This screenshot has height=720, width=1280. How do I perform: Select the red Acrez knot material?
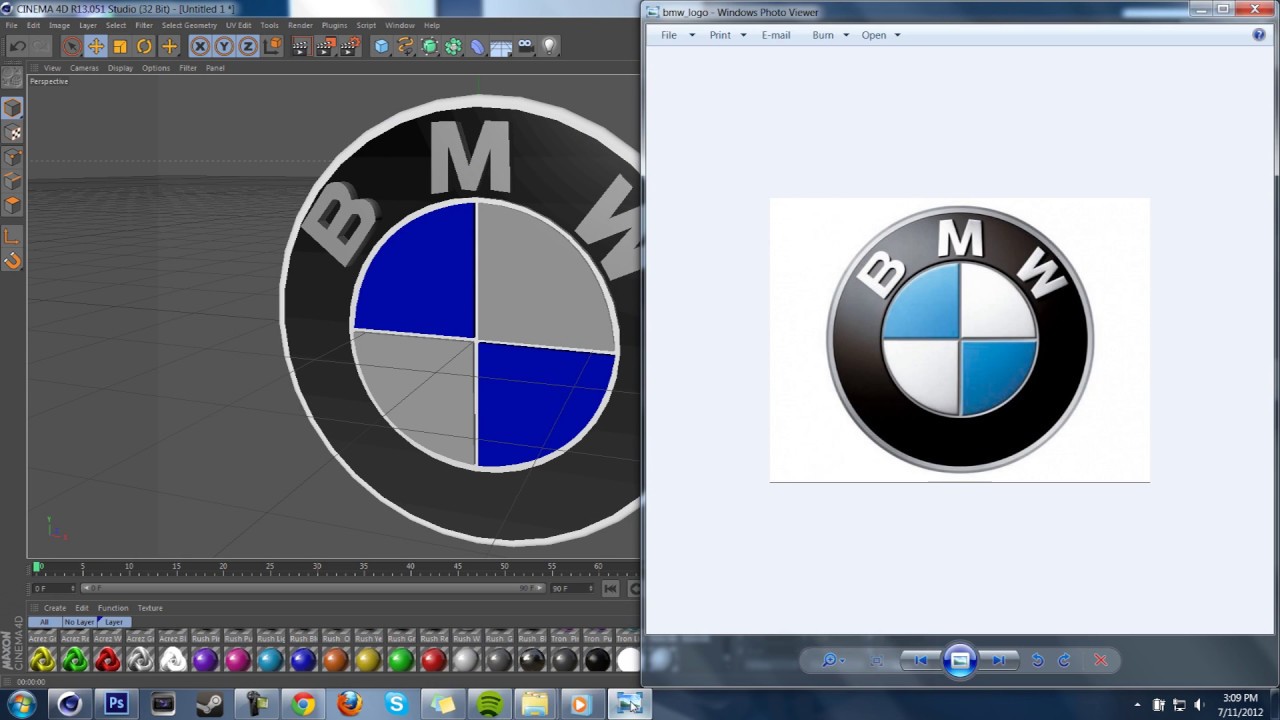click(107, 660)
